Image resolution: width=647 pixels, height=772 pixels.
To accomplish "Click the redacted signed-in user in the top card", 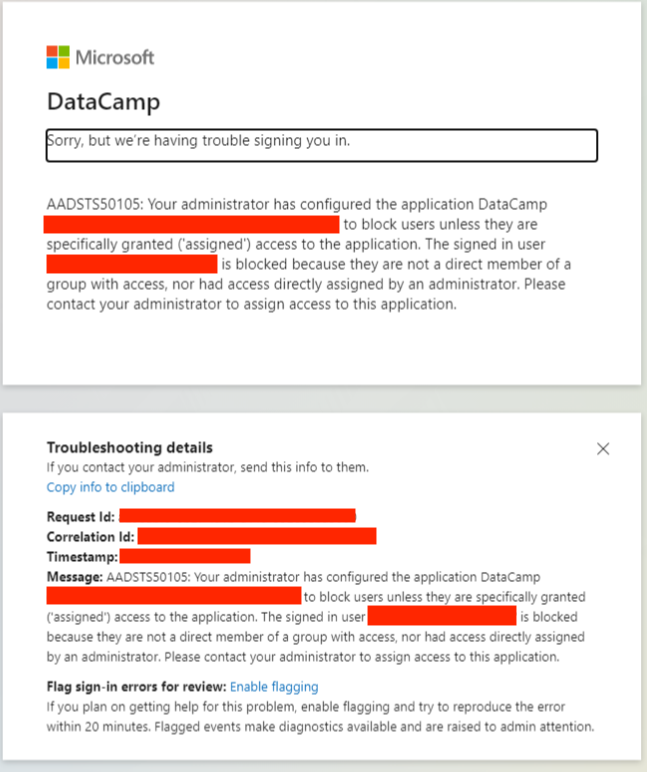I will (132, 264).
